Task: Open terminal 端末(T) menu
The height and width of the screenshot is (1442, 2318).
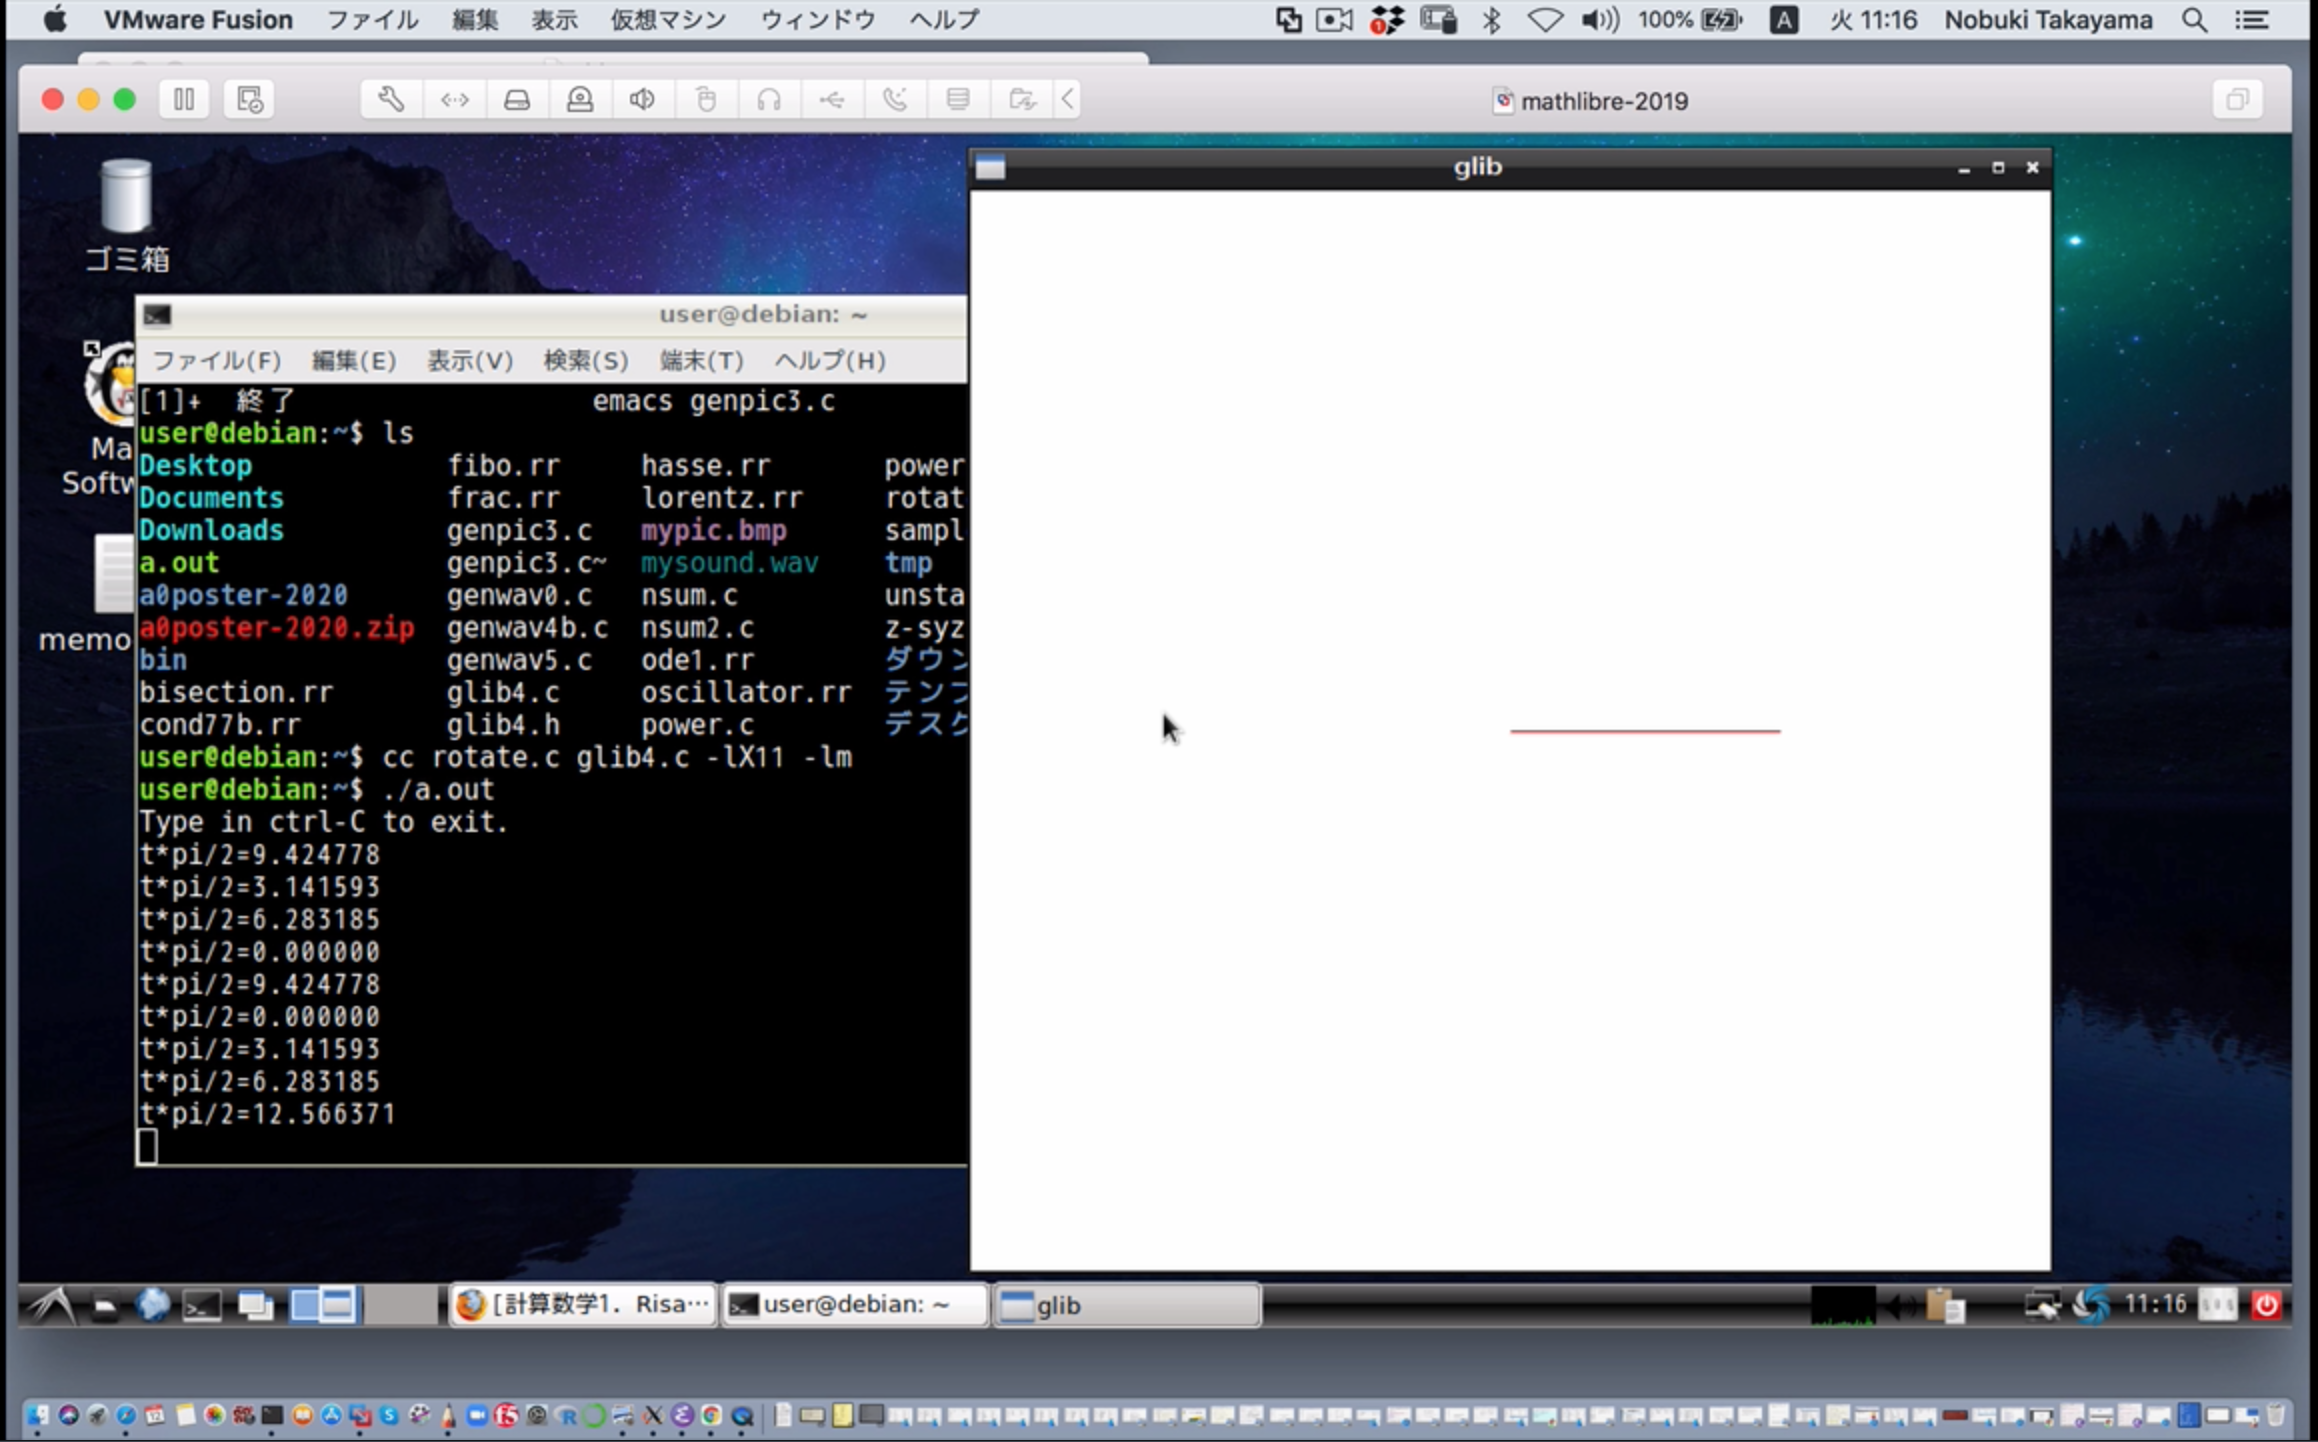Action: coord(702,360)
